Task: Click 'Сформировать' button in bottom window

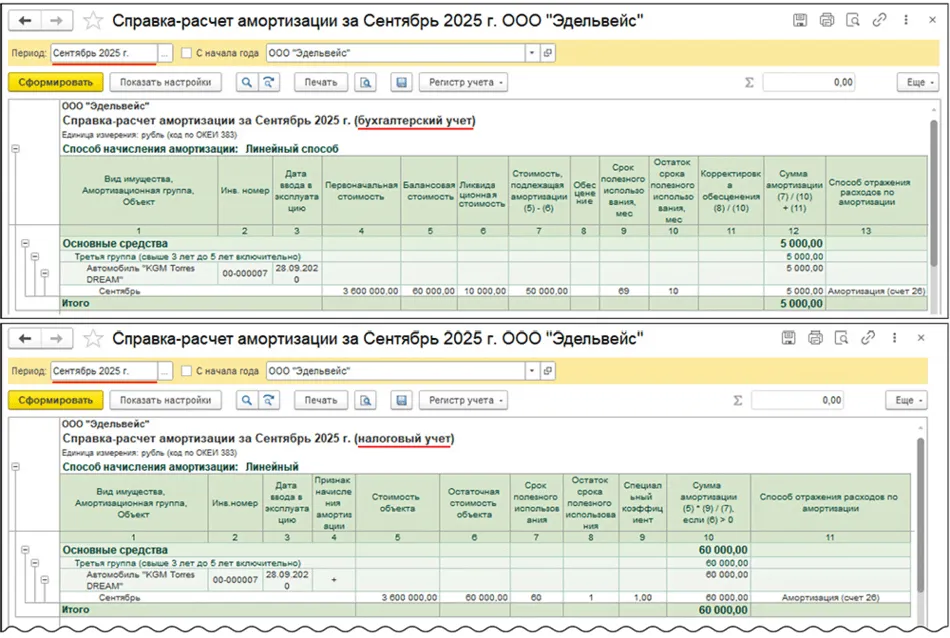Action: [x=55, y=400]
